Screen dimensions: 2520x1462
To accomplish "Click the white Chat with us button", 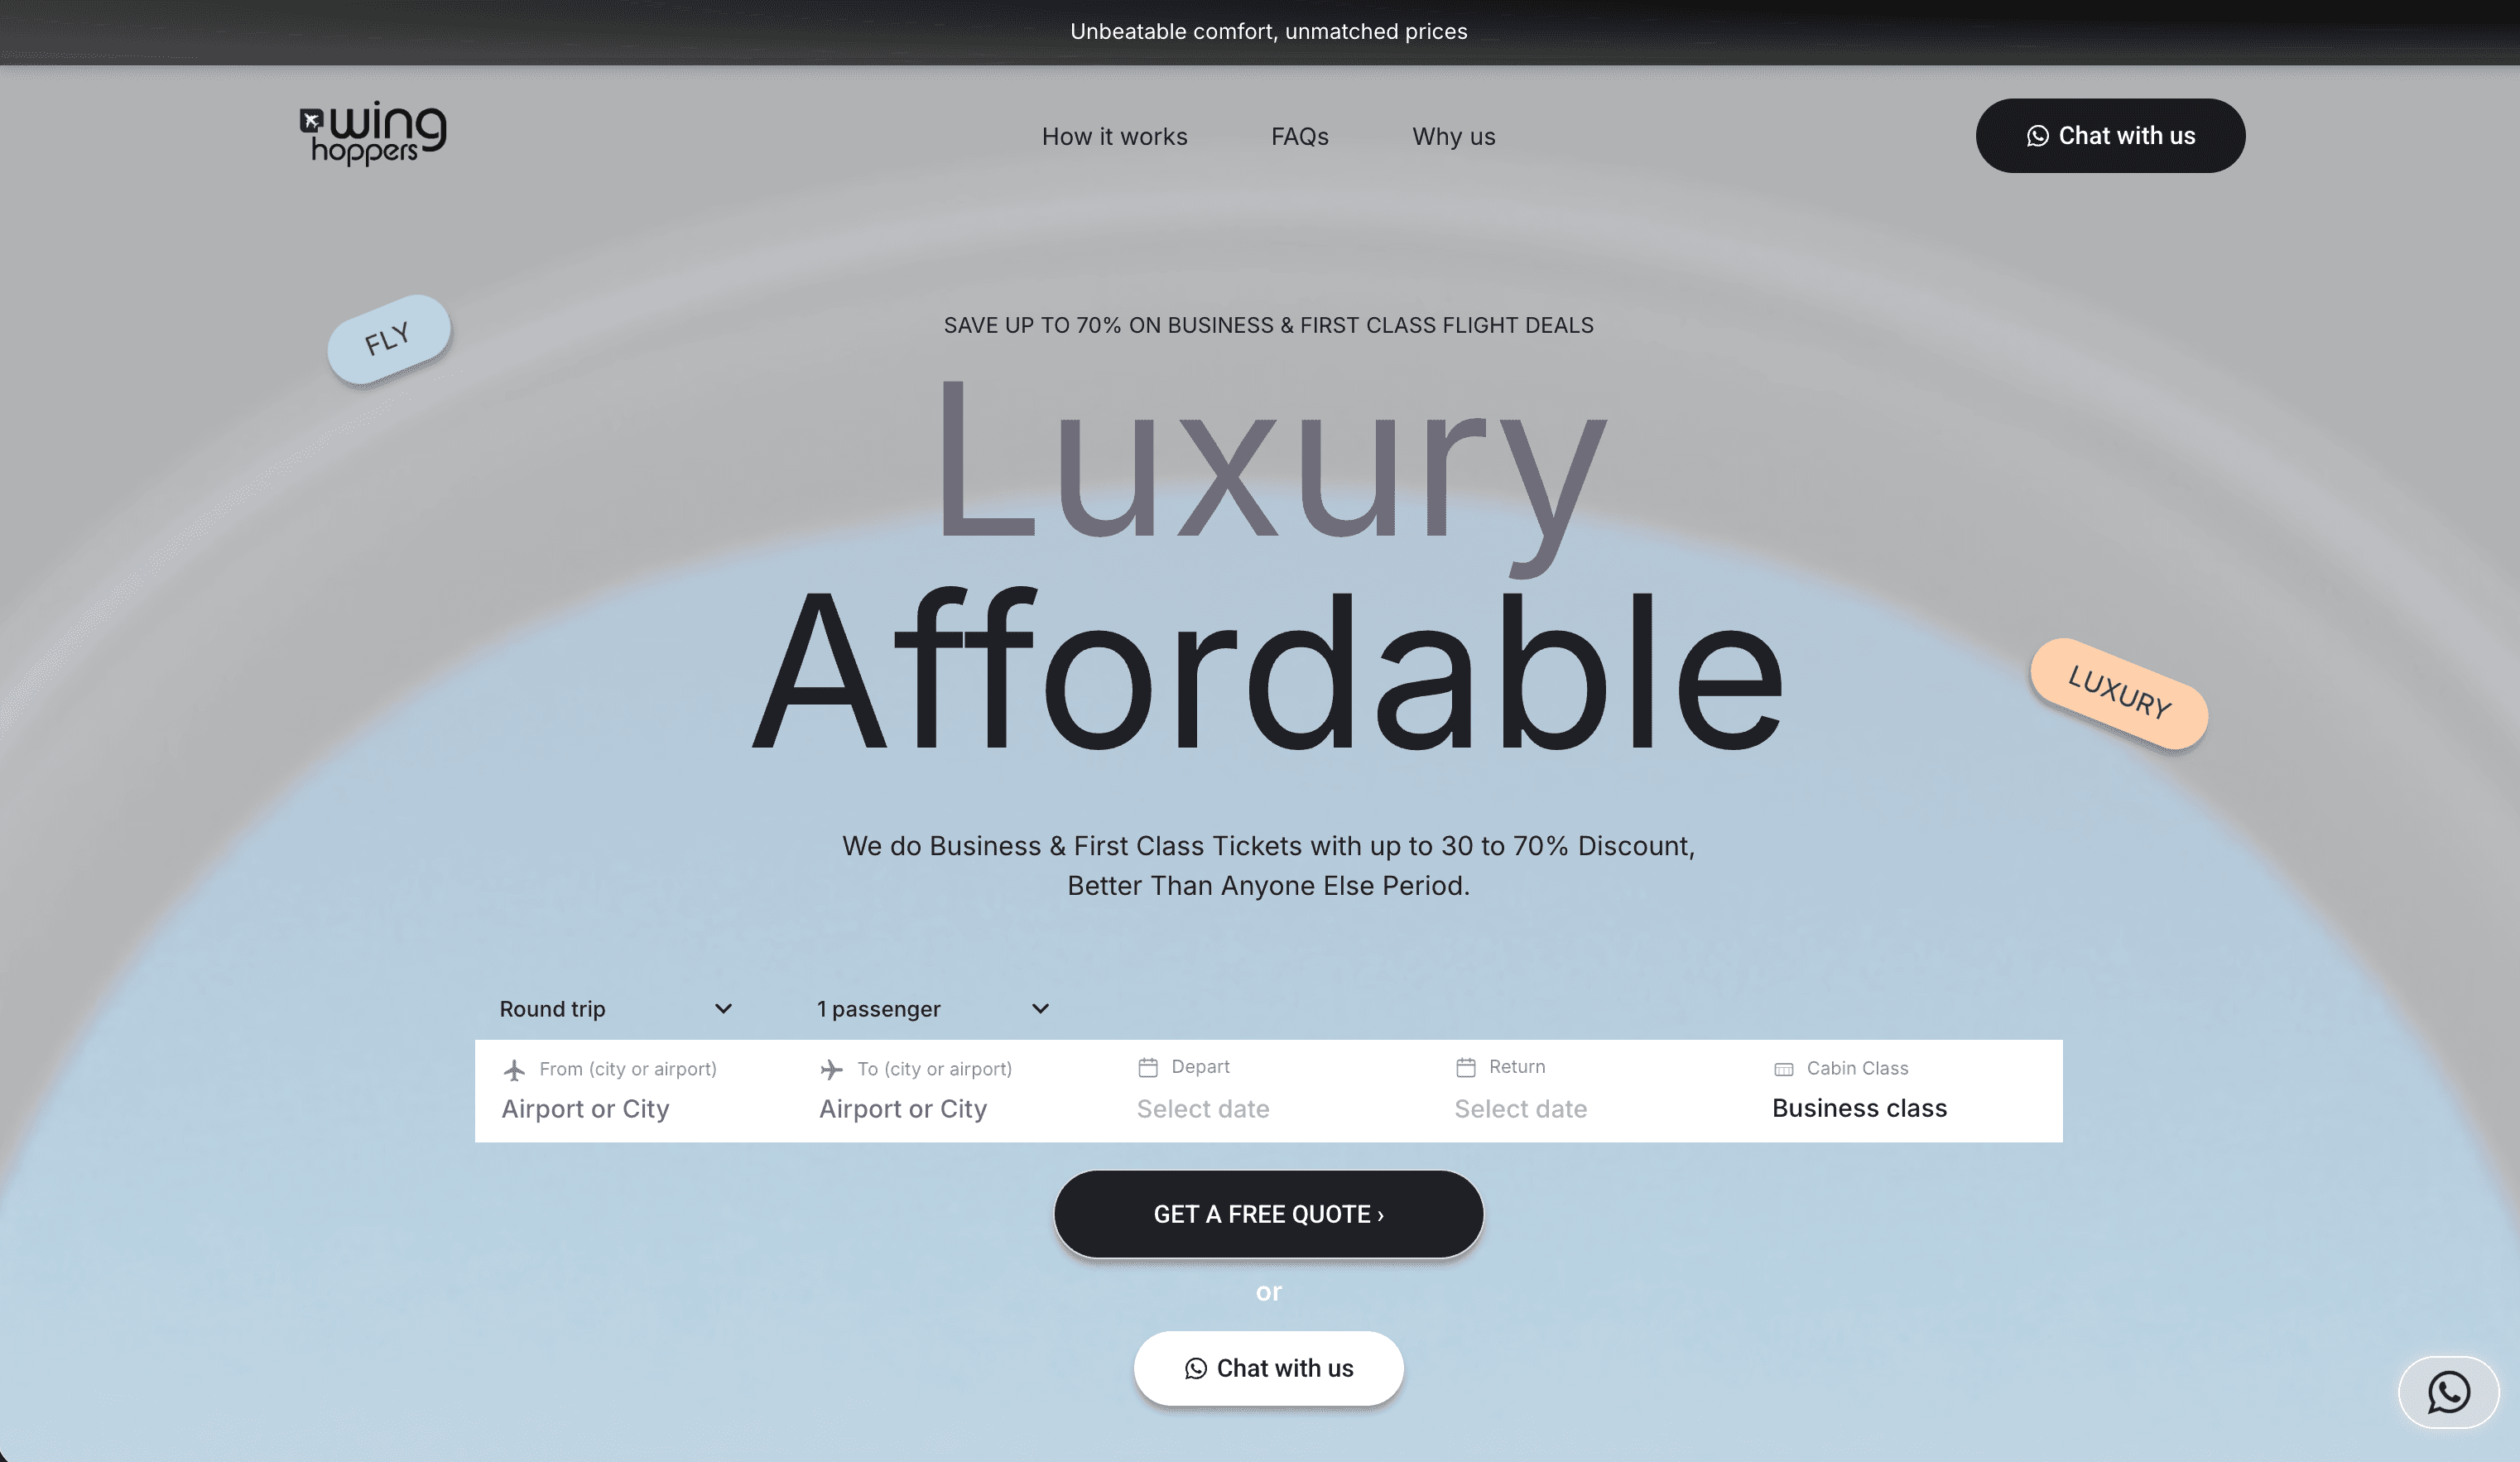I will [1268, 1368].
